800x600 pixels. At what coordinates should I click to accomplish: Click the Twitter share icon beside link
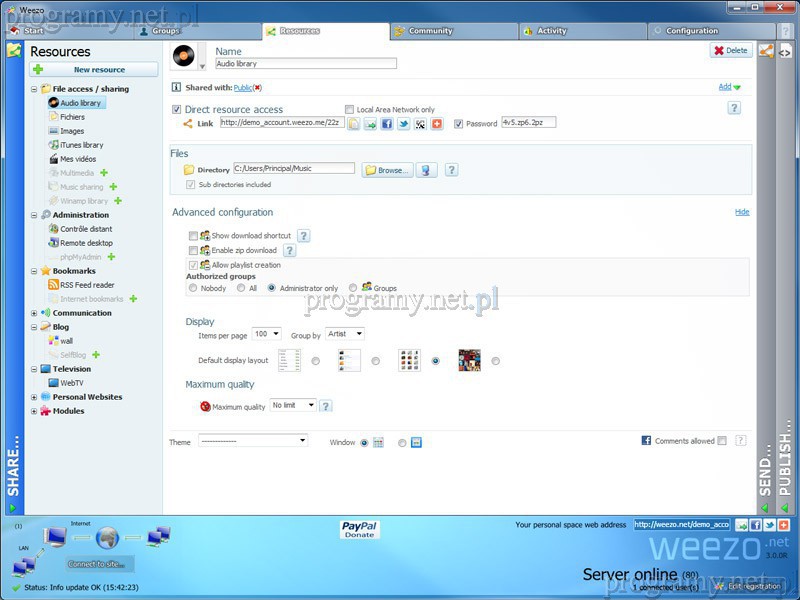pos(404,124)
